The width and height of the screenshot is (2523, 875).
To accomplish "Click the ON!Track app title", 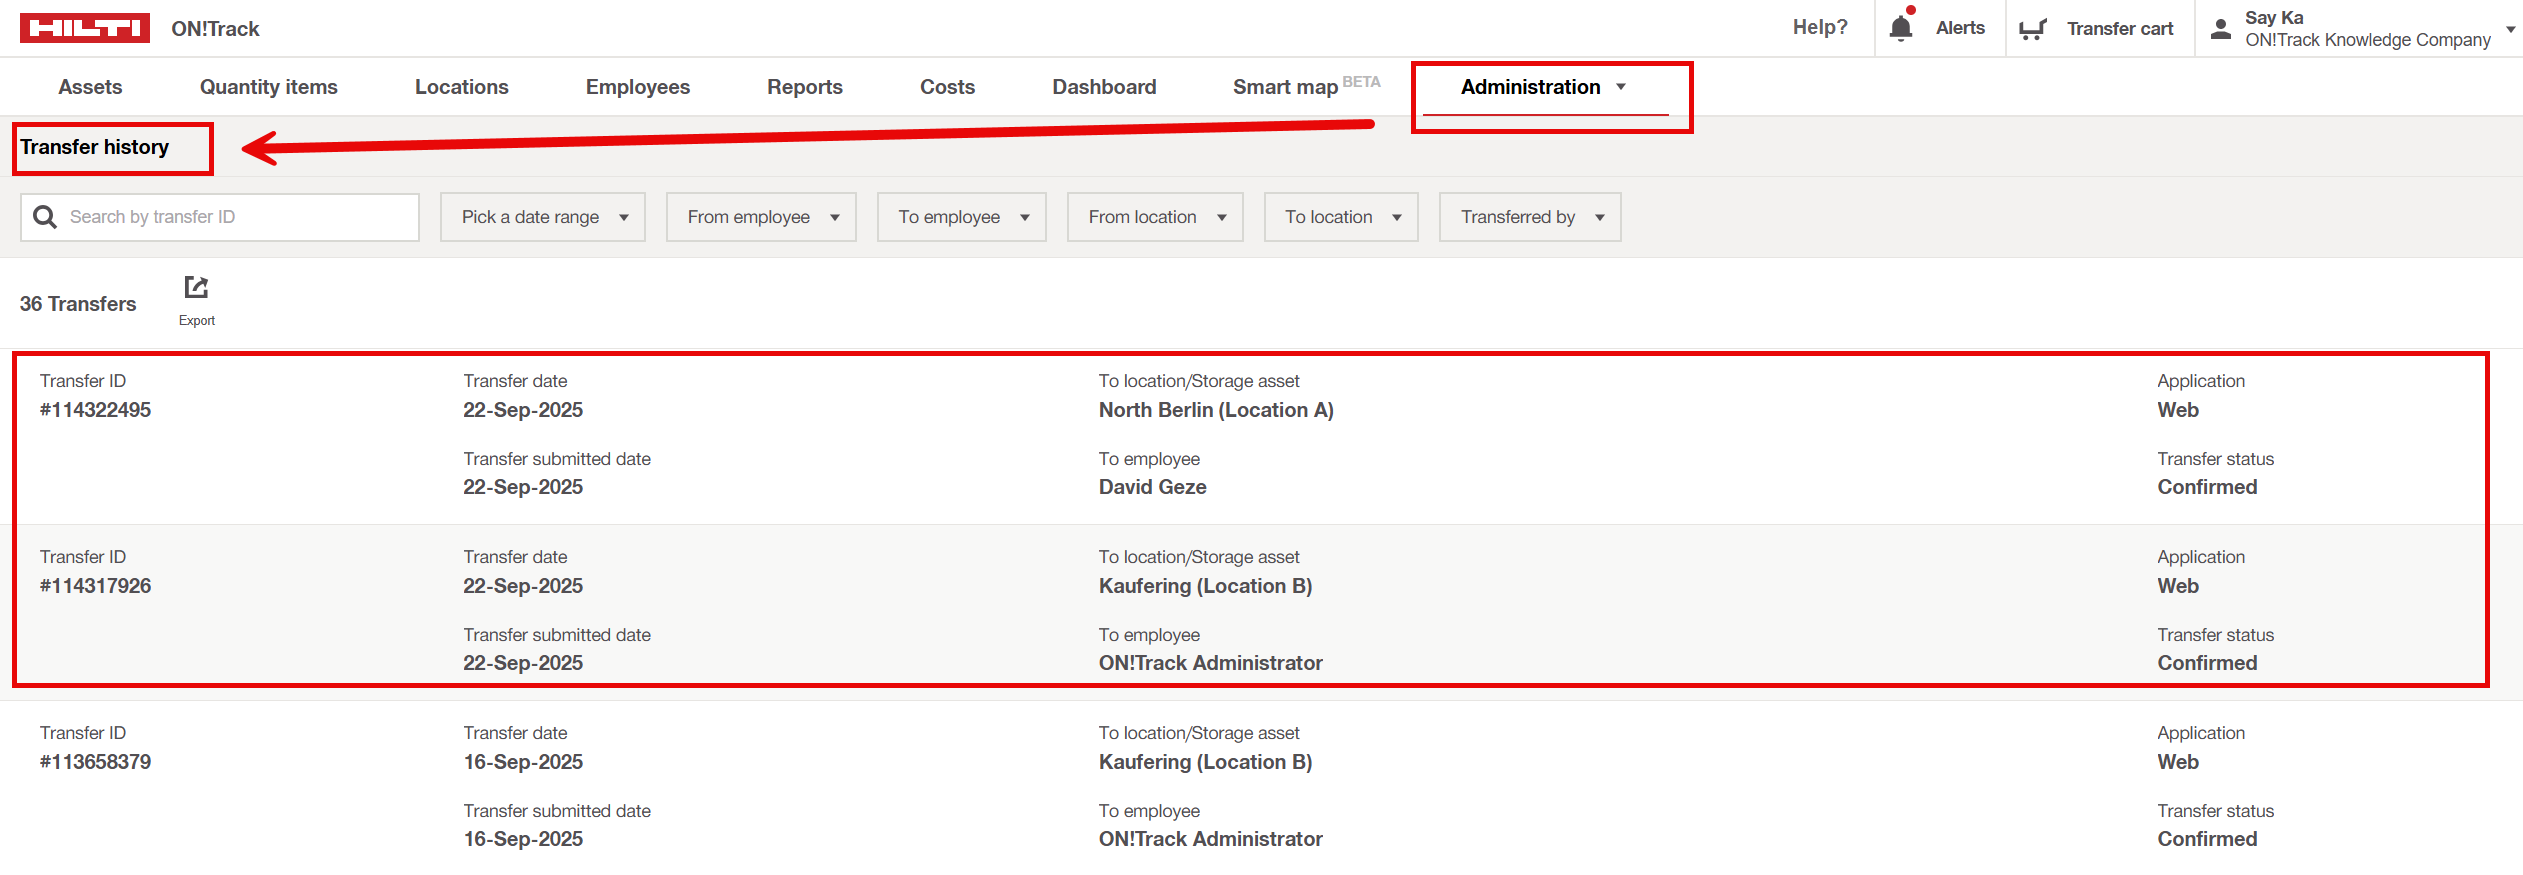I will pos(215,29).
